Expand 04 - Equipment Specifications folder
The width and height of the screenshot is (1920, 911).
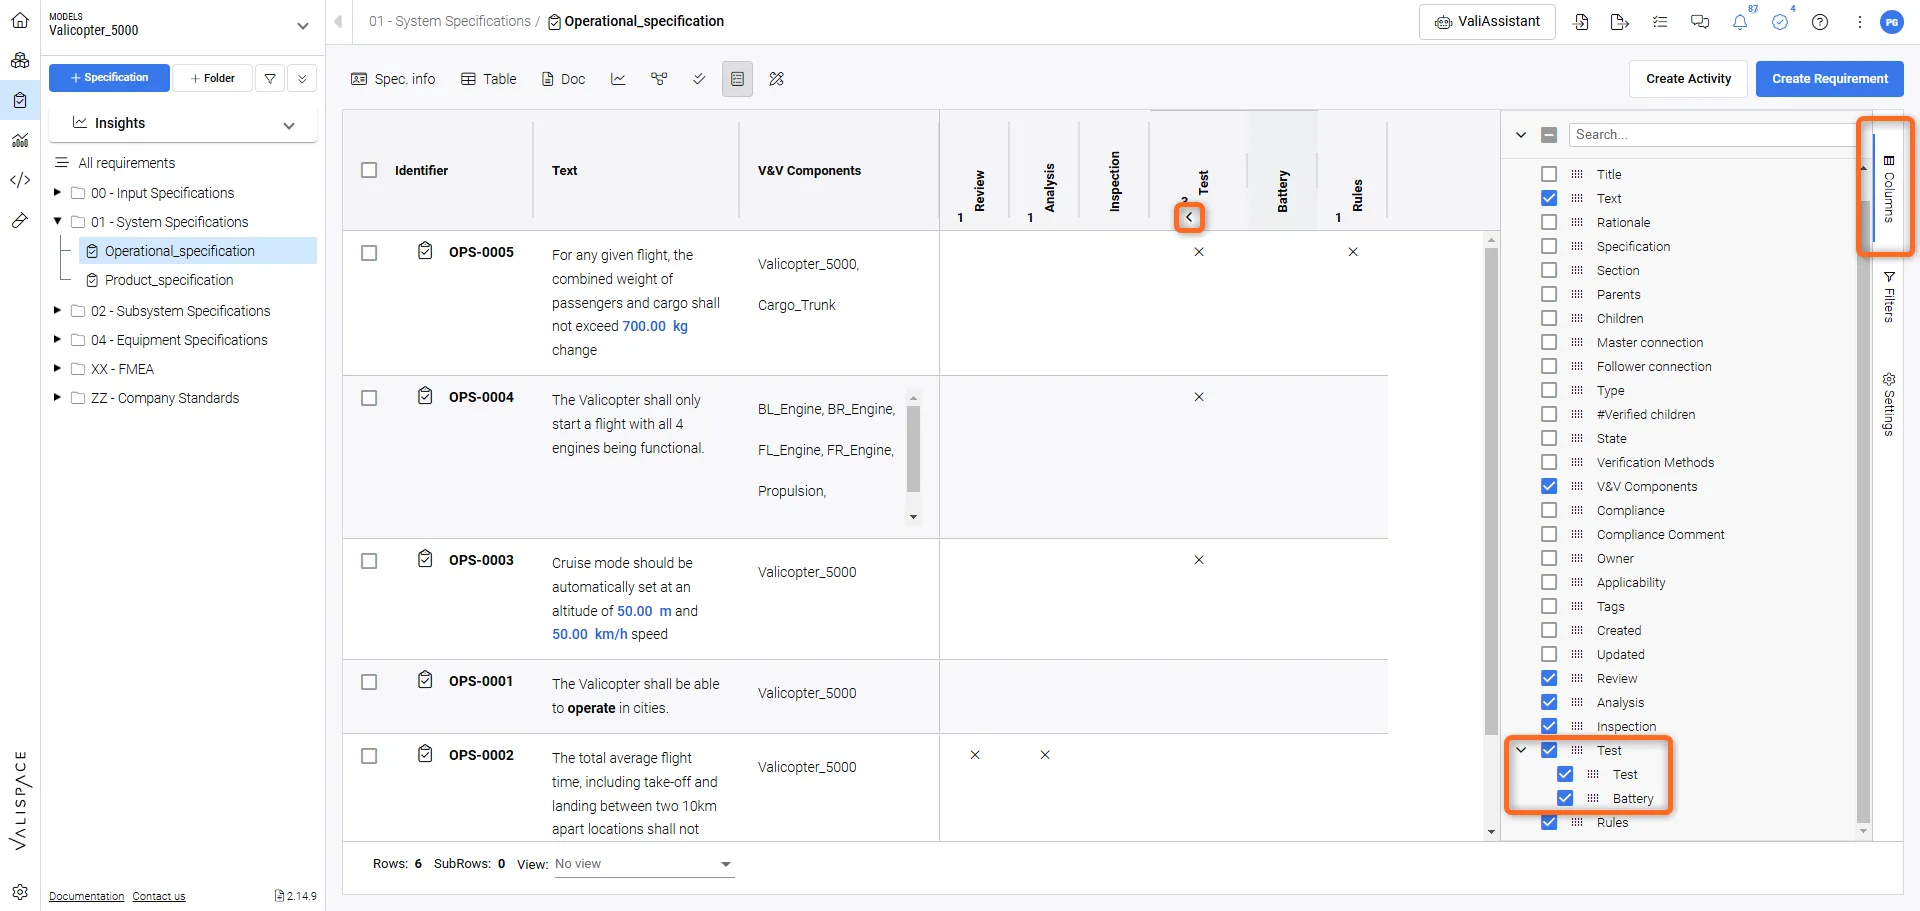[57, 339]
